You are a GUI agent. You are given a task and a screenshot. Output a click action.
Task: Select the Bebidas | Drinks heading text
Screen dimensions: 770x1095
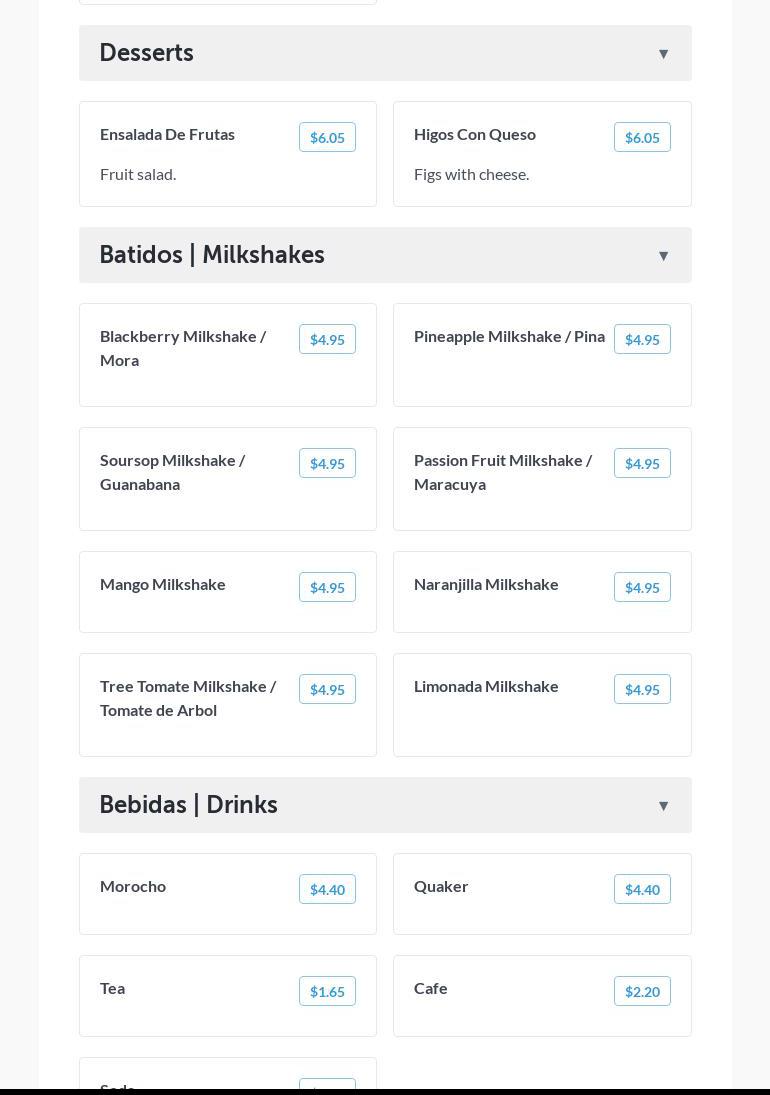pyautogui.click(x=189, y=805)
